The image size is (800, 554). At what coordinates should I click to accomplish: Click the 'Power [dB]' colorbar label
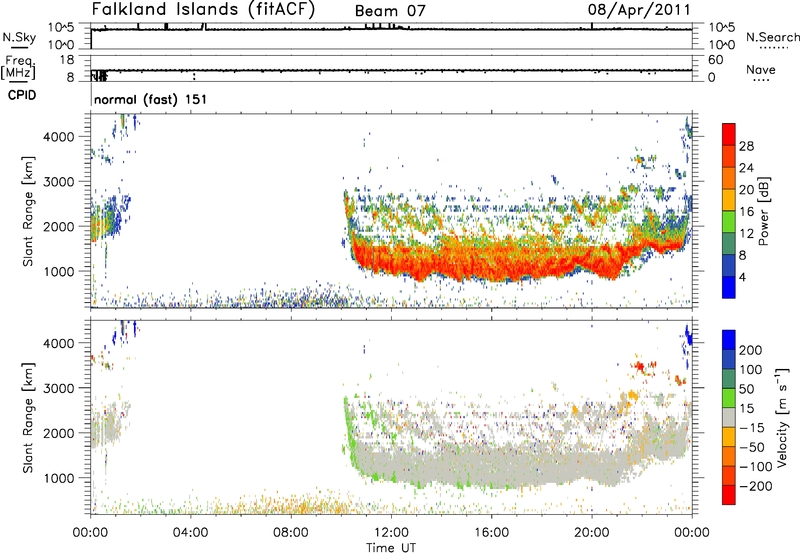(x=763, y=211)
